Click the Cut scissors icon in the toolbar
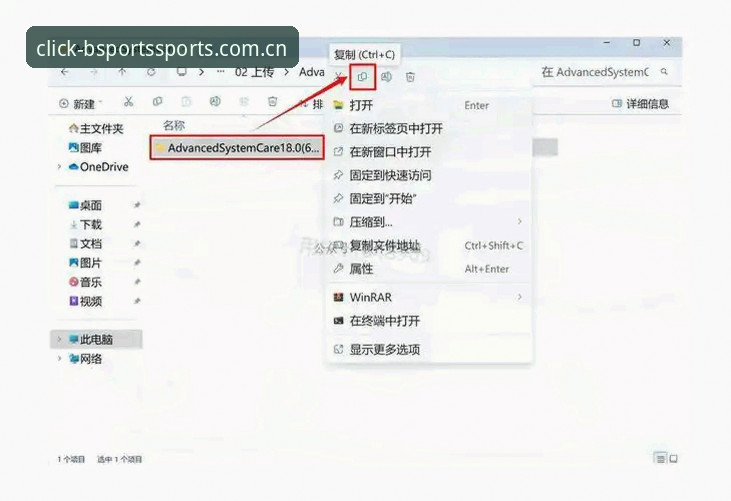 tap(129, 102)
